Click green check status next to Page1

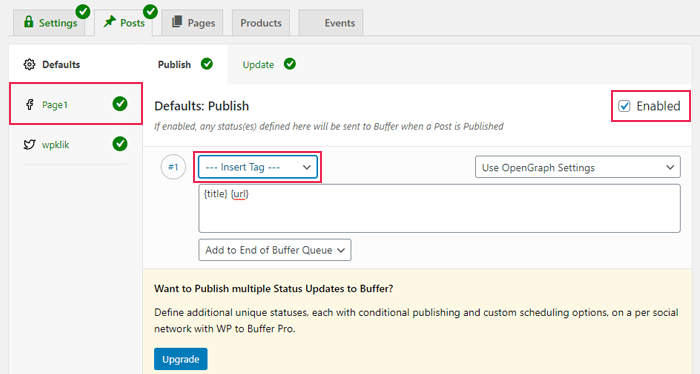tap(120, 104)
